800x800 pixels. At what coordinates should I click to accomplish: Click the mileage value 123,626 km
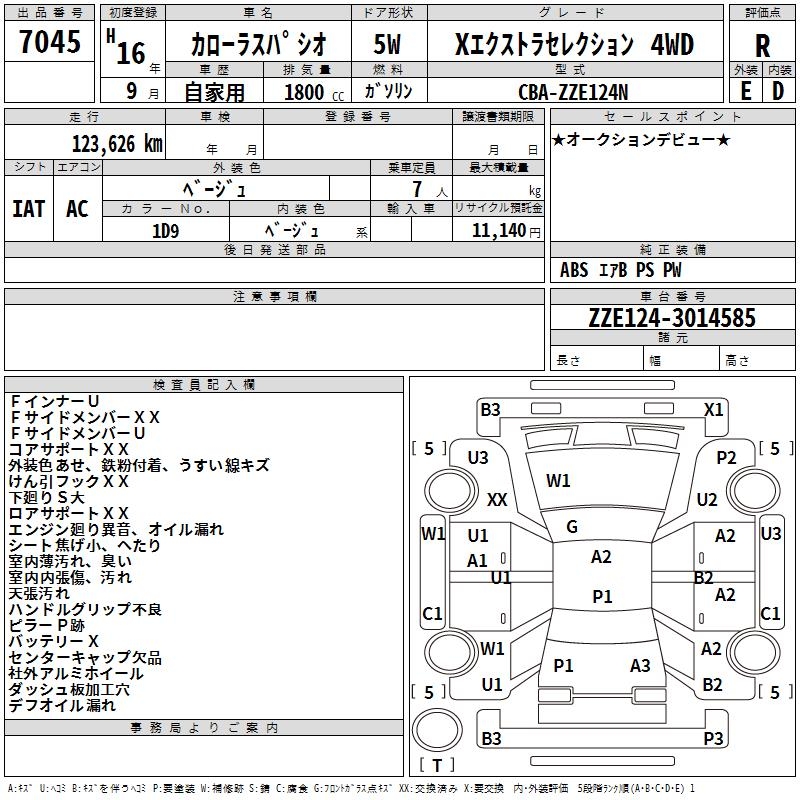[117, 144]
